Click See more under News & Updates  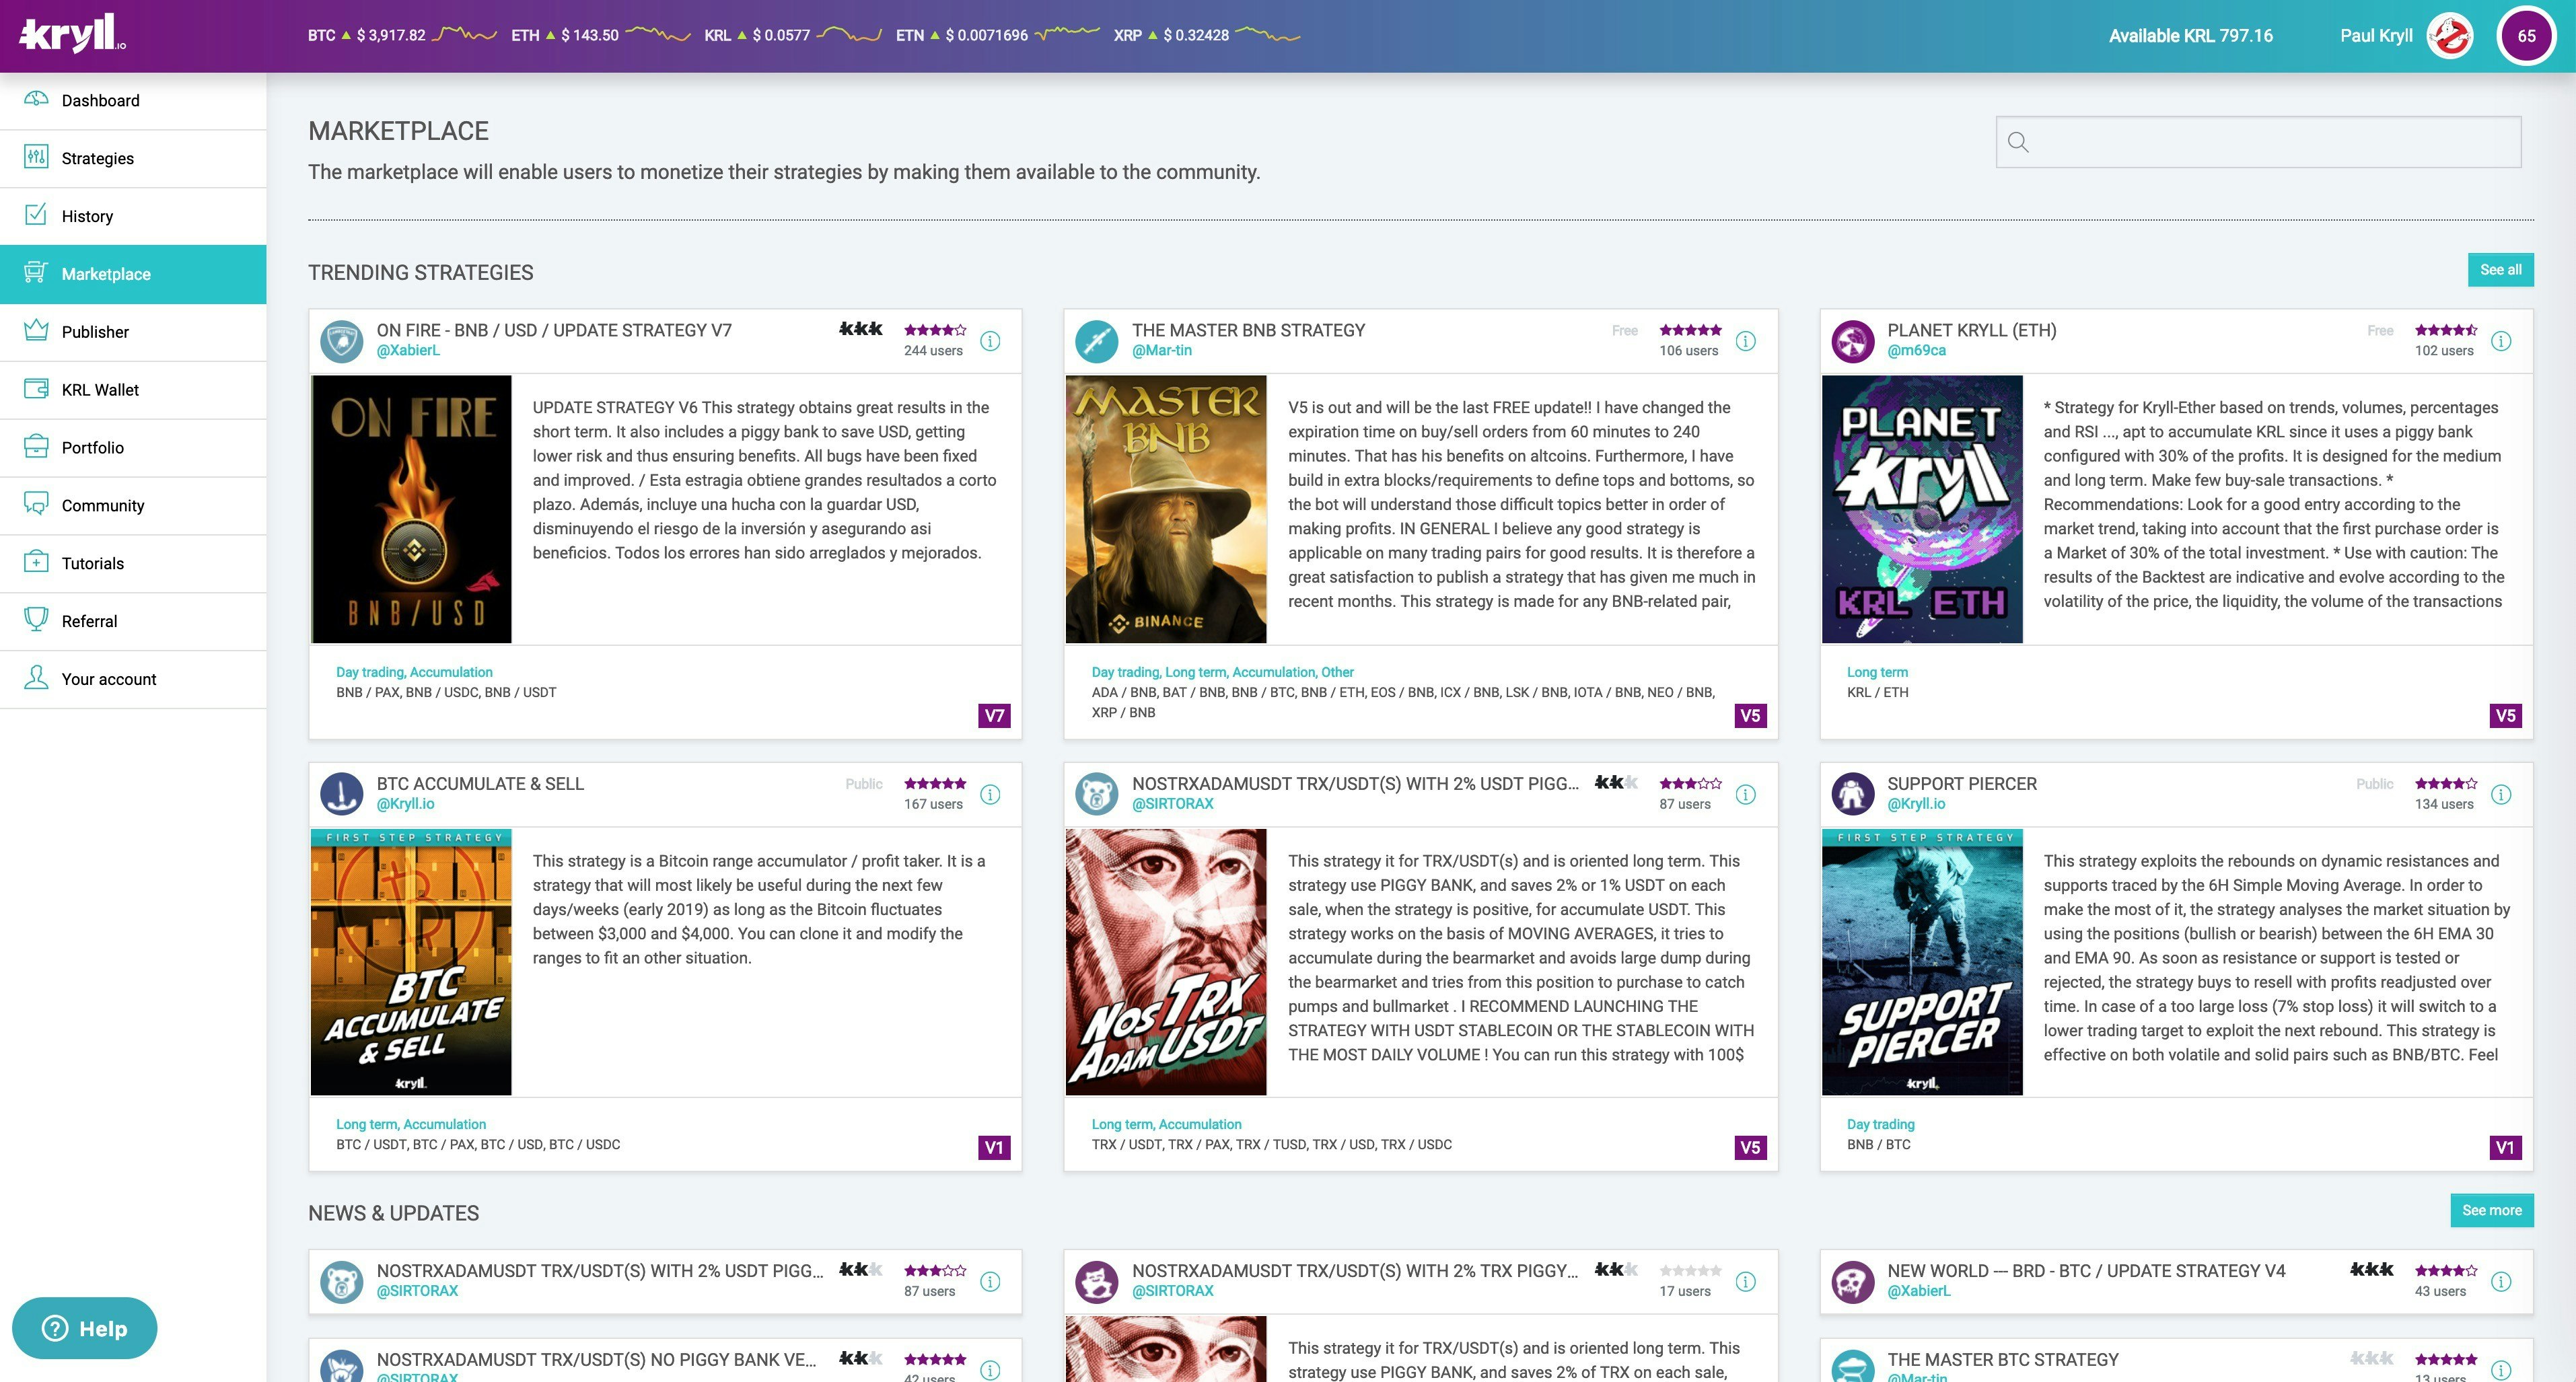coord(2491,1210)
